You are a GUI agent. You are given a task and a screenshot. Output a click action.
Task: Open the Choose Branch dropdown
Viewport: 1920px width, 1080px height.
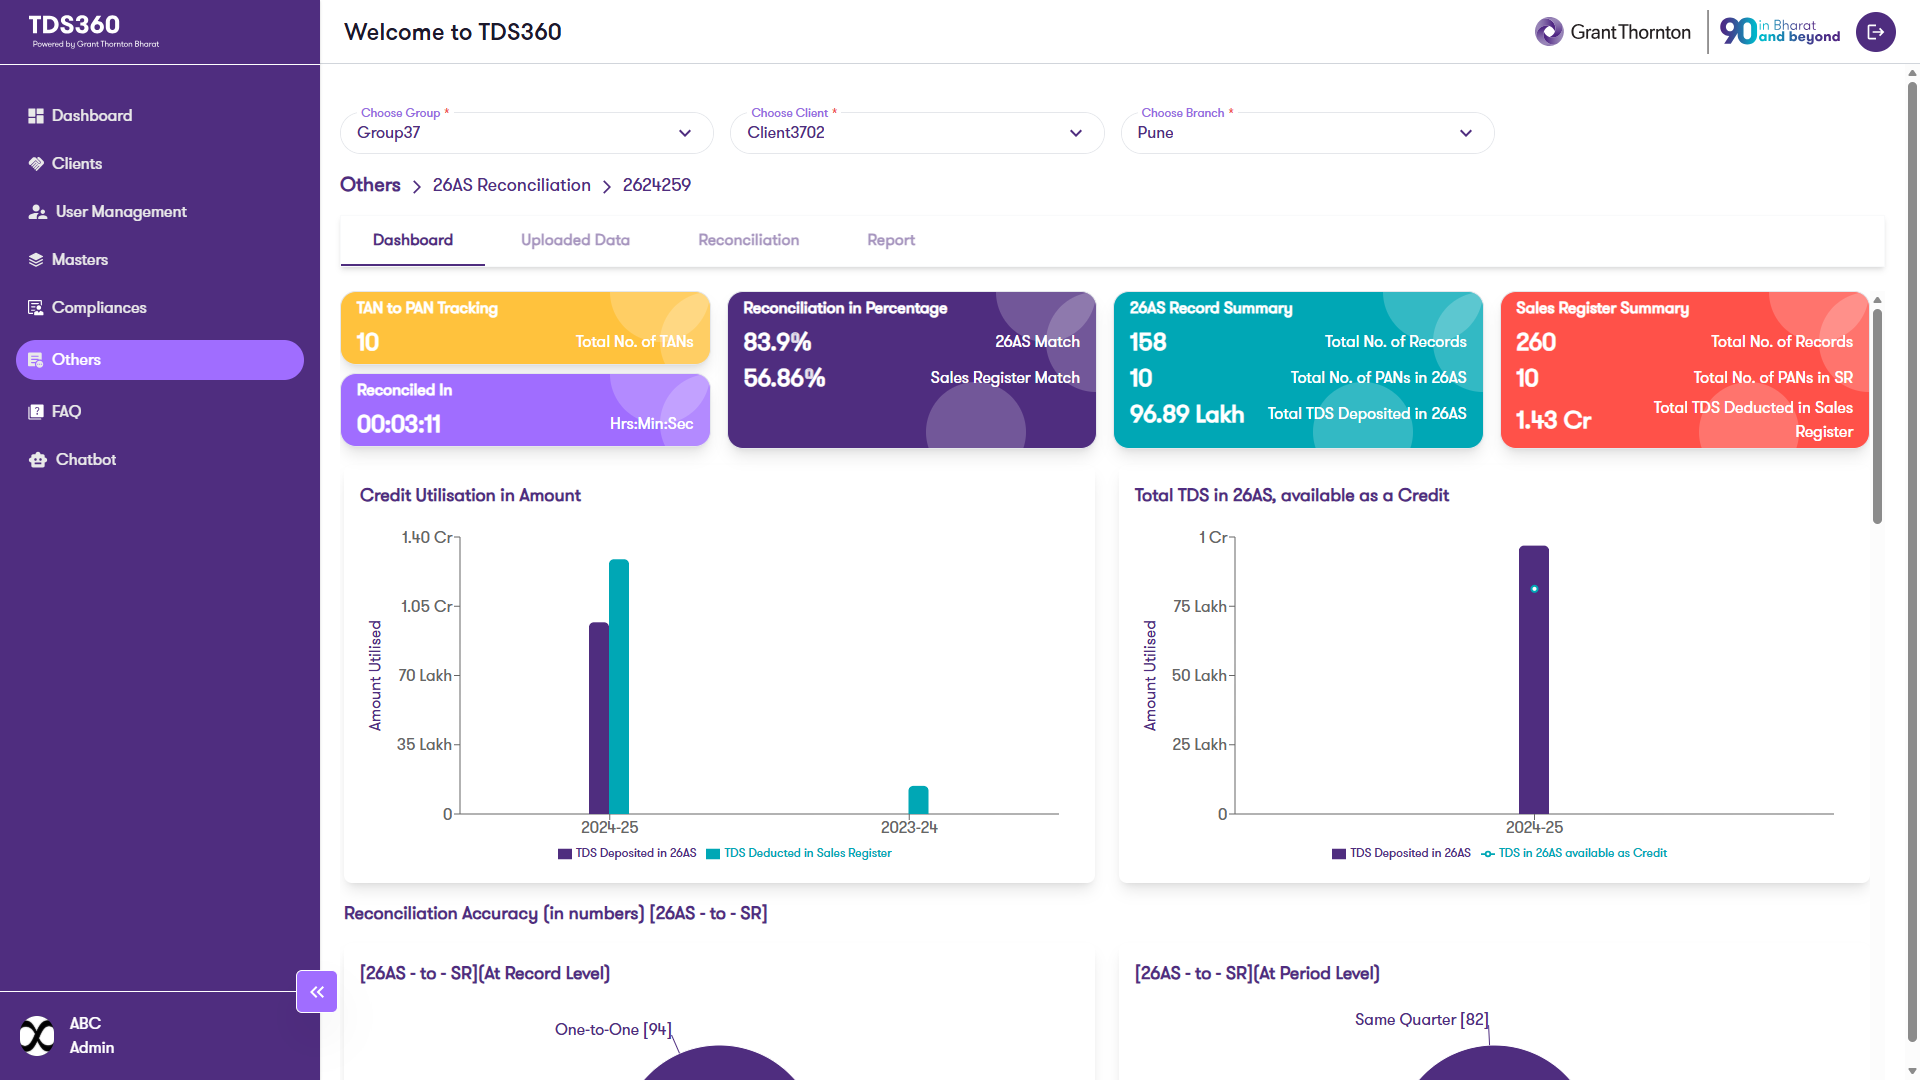coord(1307,133)
